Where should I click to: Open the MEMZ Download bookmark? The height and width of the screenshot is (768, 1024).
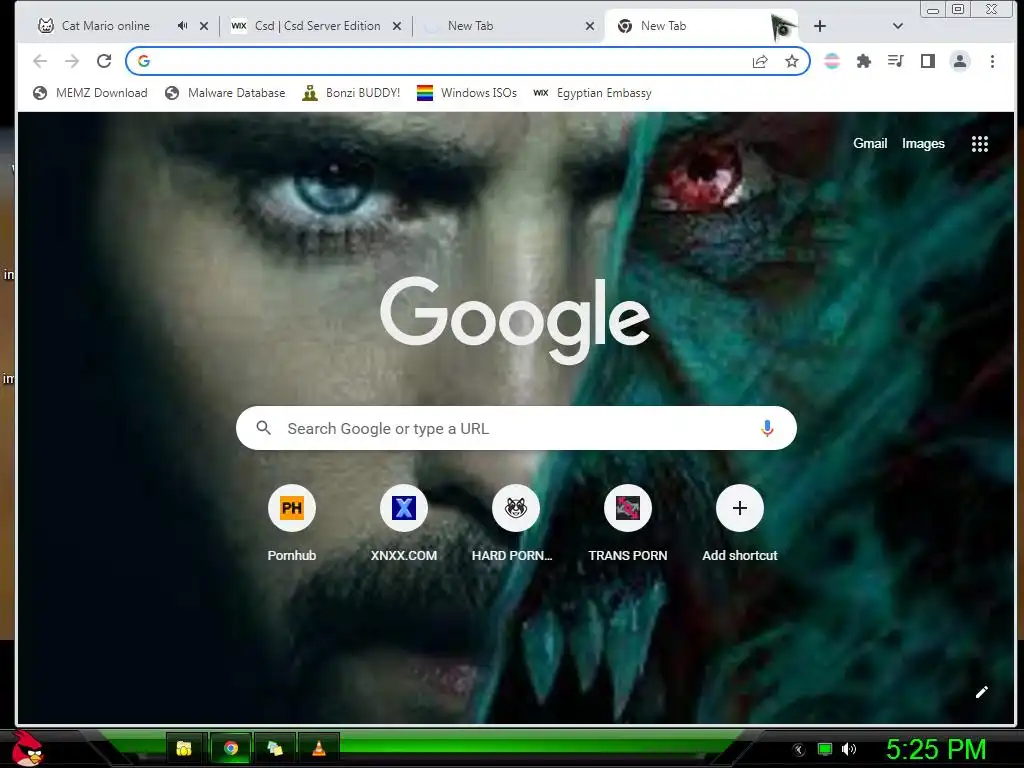(x=90, y=93)
